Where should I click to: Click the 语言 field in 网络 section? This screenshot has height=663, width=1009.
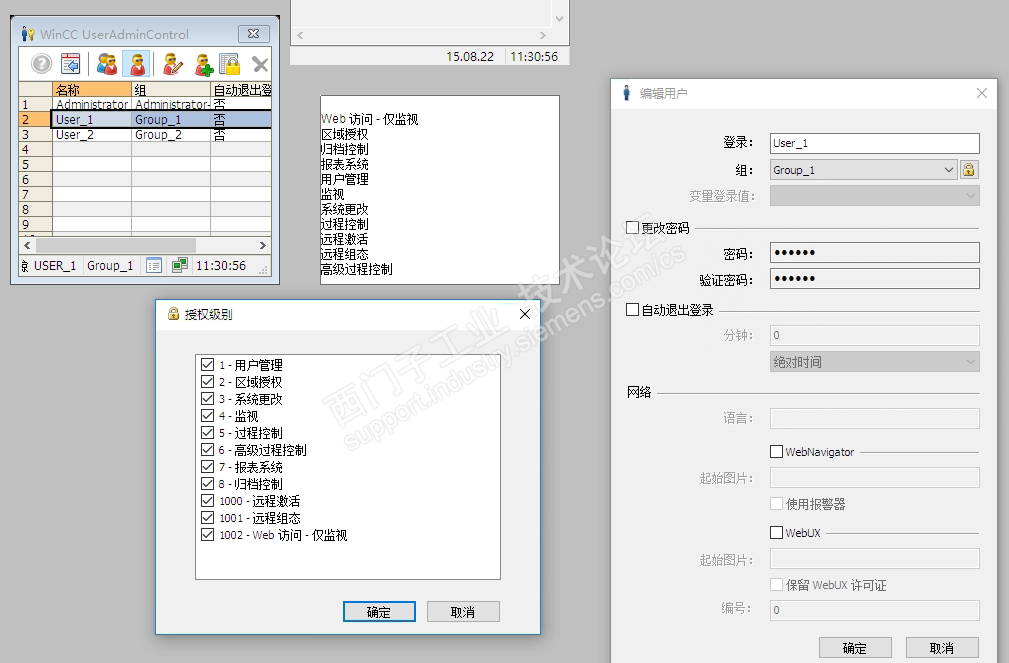pos(875,418)
